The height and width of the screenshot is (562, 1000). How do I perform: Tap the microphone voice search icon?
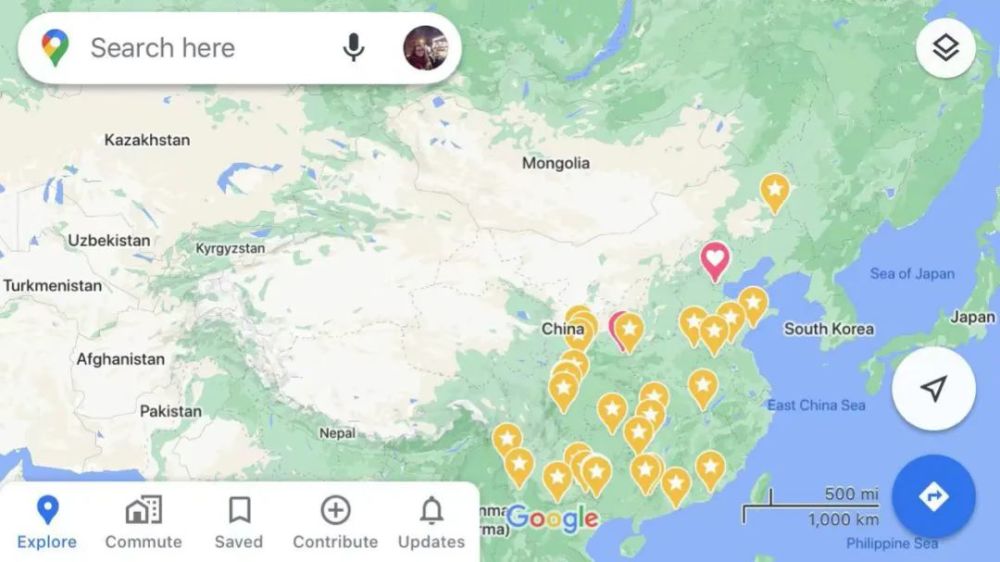pos(353,48)
